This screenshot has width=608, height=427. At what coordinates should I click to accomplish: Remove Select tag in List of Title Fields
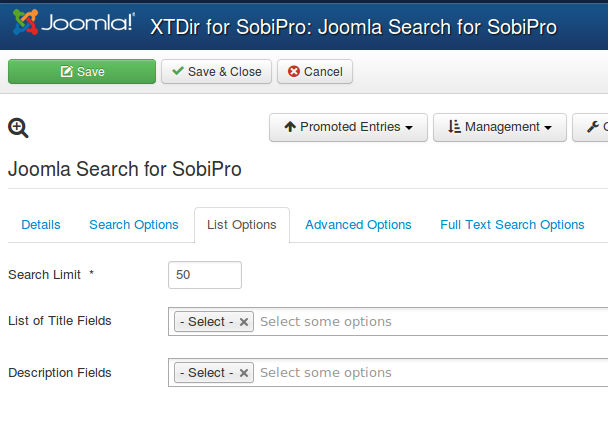click(244, 322)
